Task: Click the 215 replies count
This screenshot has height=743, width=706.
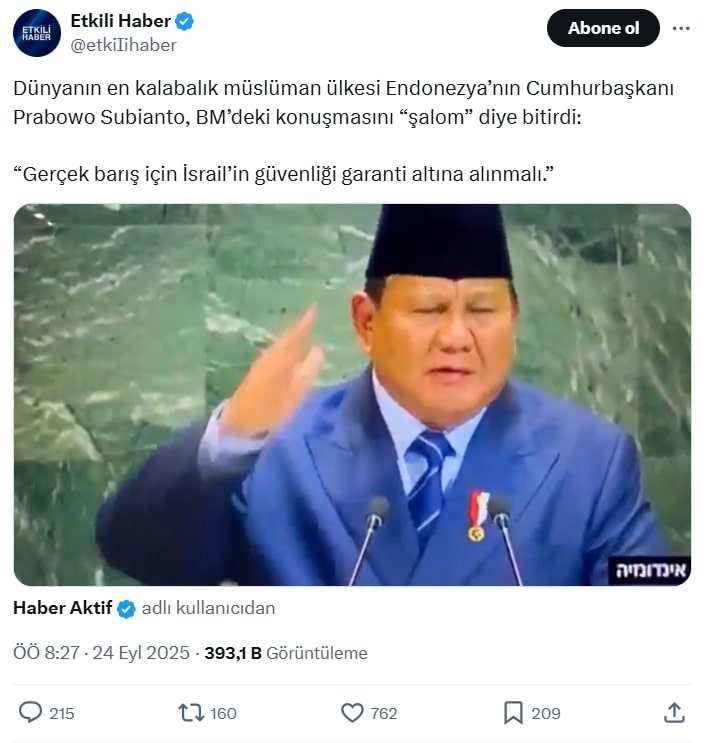Action: click(x=62, y=713)
